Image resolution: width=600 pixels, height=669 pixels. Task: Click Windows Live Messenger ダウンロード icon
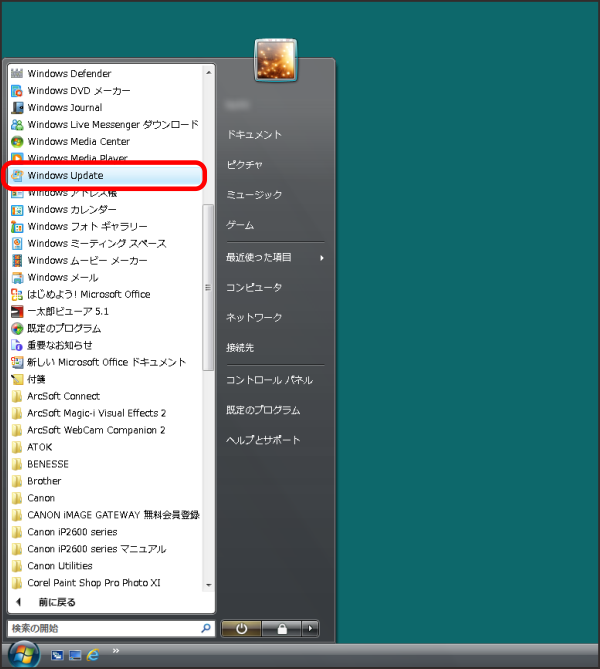click(17, 125)
